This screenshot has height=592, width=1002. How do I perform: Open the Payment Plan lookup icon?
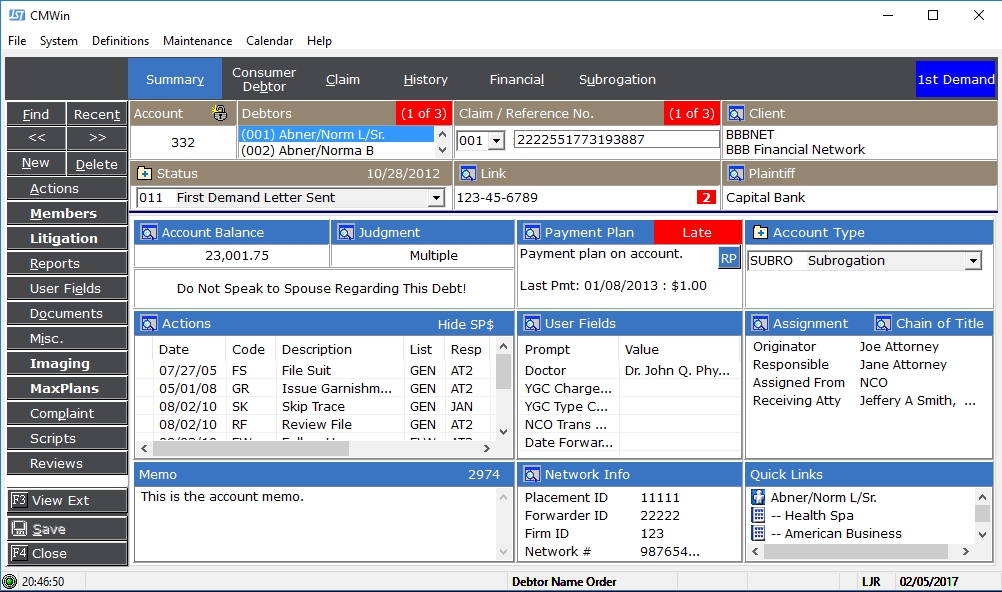pyautogui.click(x=531, y=233)
